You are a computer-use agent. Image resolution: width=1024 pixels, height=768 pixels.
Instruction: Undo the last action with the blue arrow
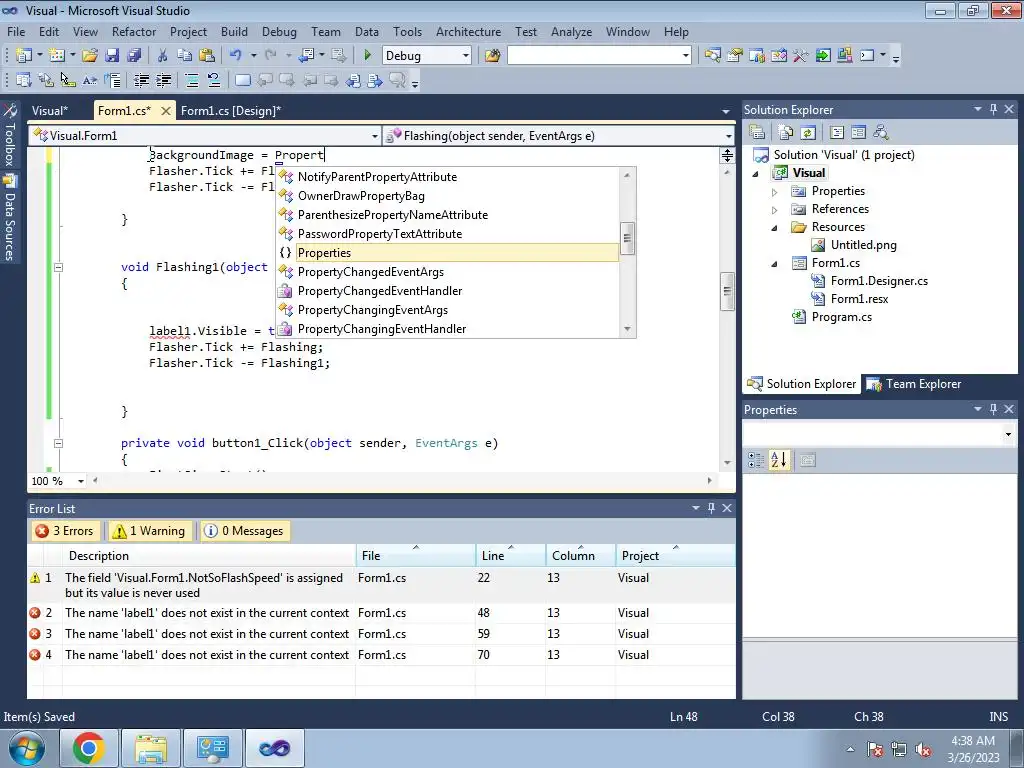click(x=236, y=56)
